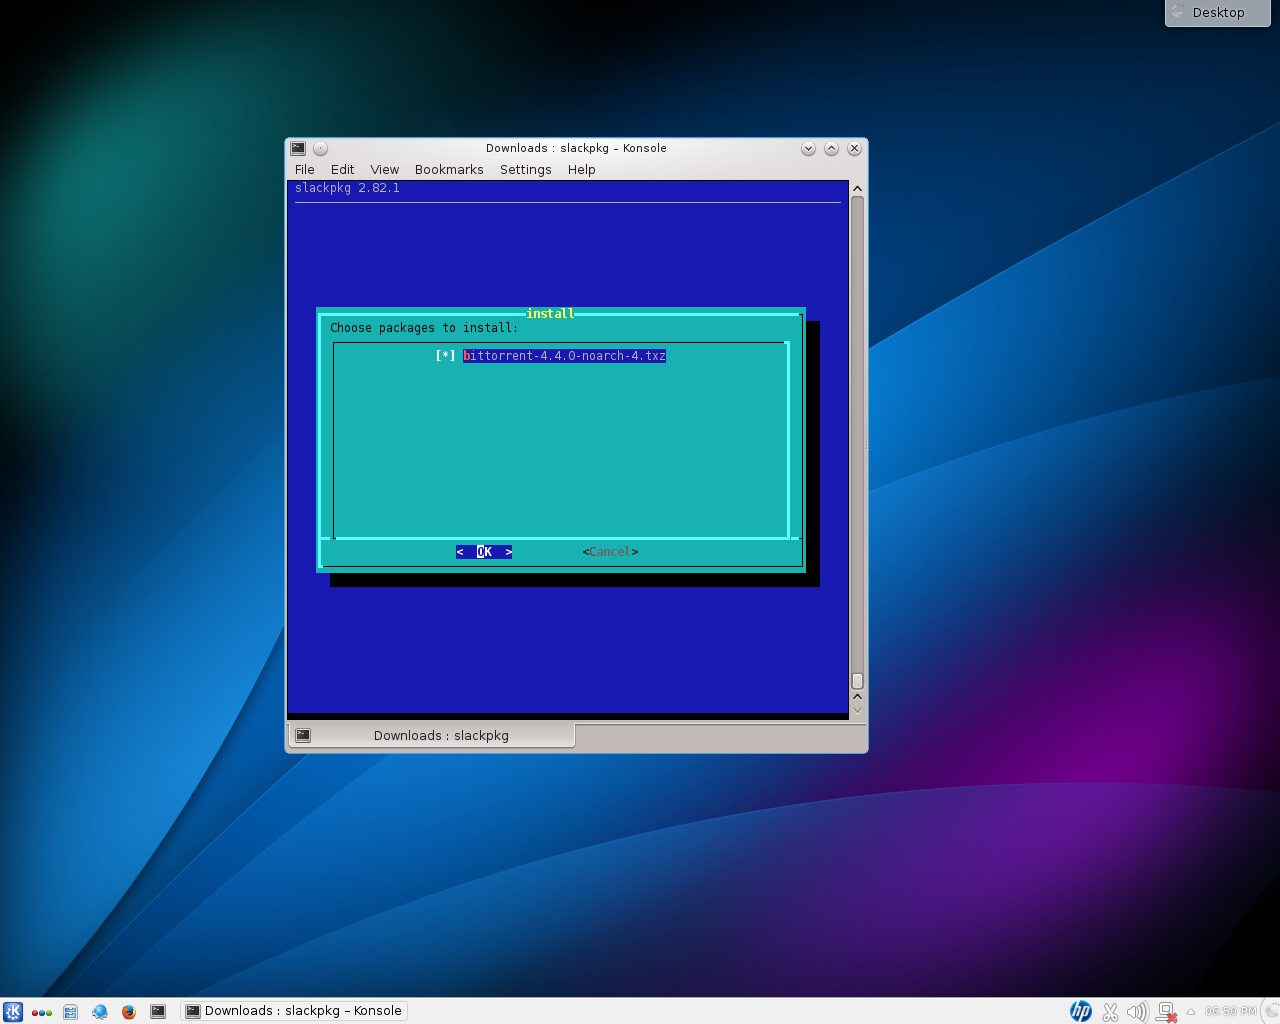Open the Help menu
This screenshot has height=1024, width=1280.
coord(582,170)
